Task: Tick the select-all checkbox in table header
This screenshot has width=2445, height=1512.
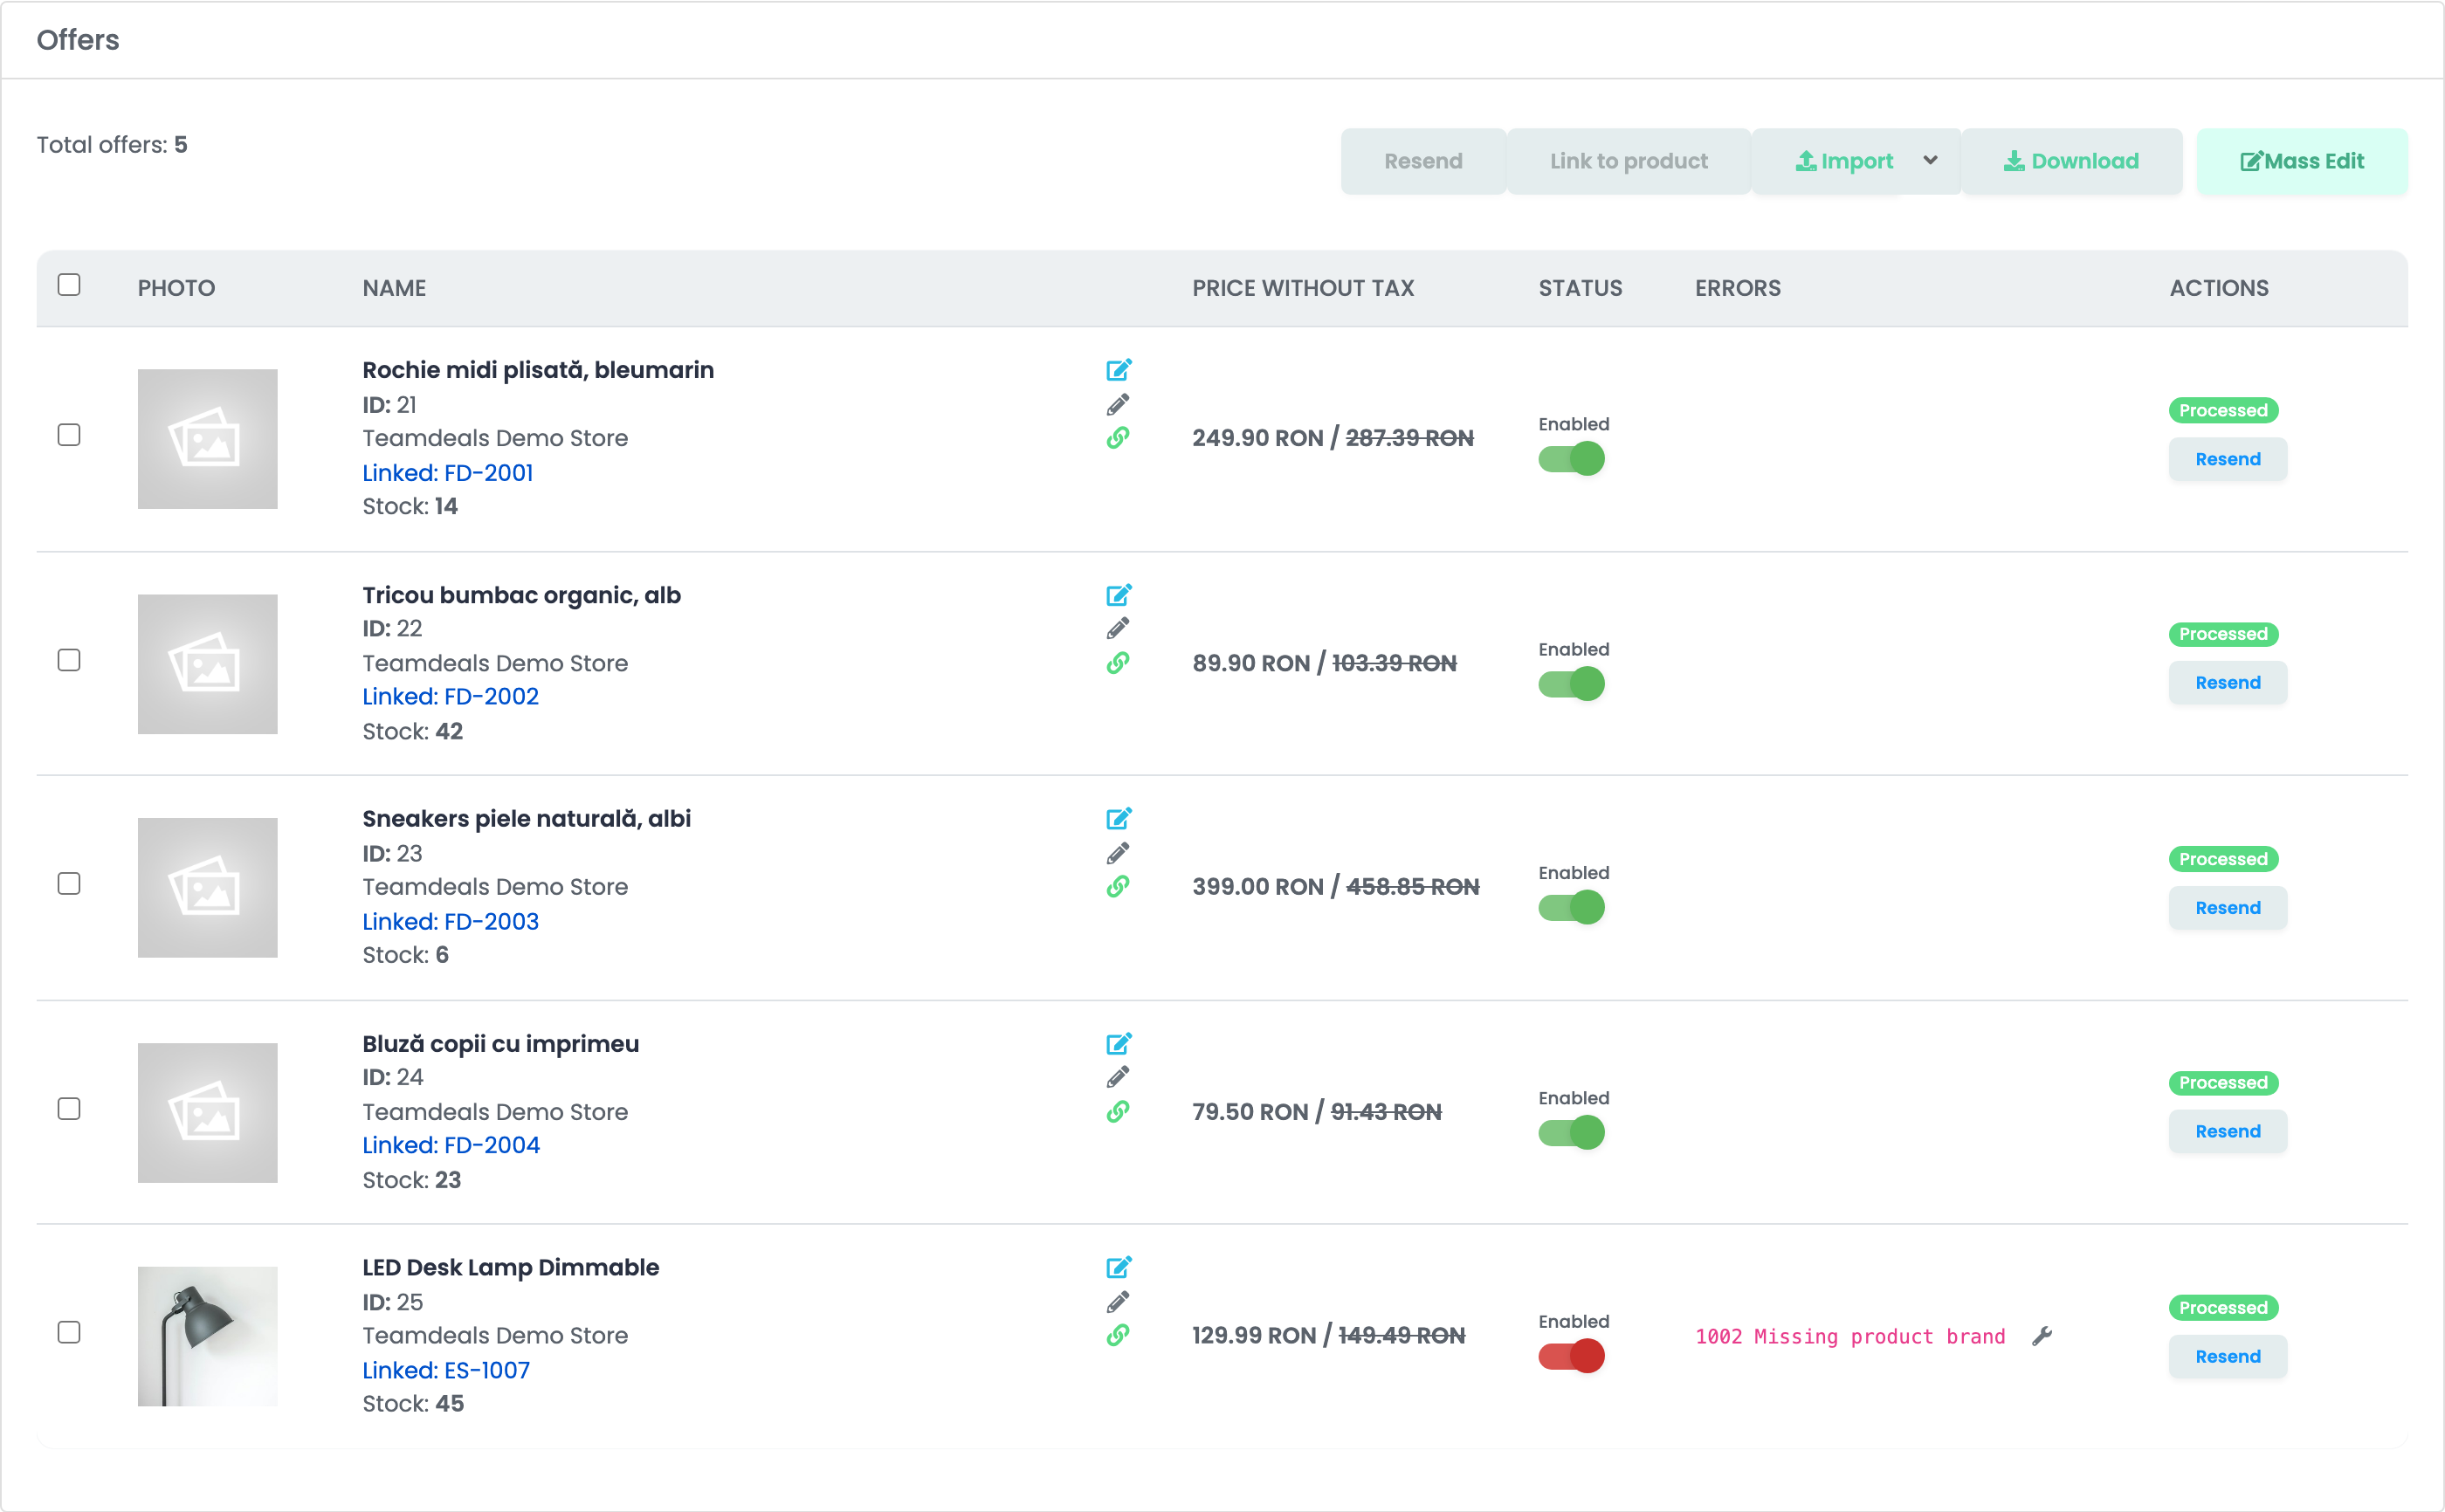Action: point(69,285)
